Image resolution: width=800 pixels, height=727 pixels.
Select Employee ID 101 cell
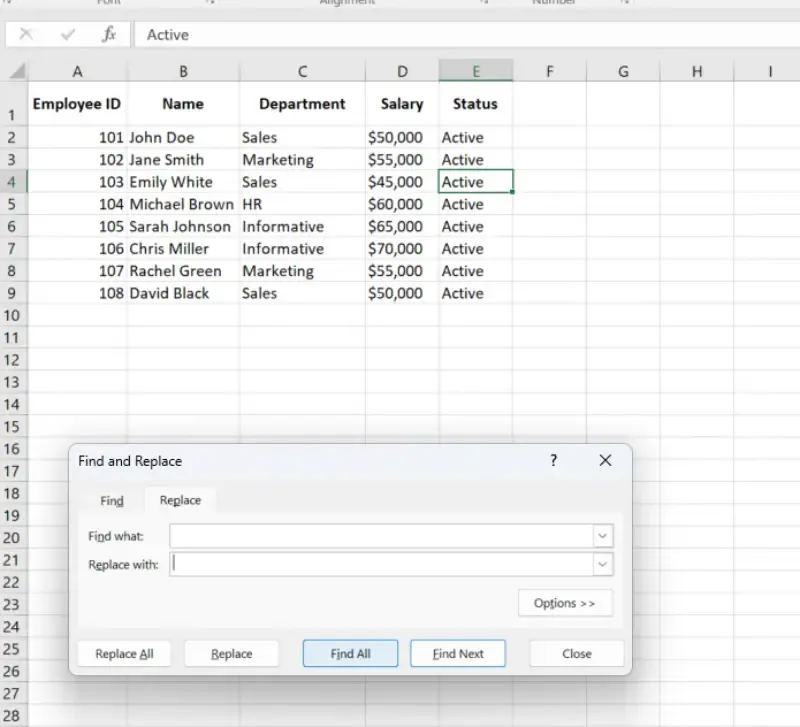pyautogui.click(x=77, y=138)
